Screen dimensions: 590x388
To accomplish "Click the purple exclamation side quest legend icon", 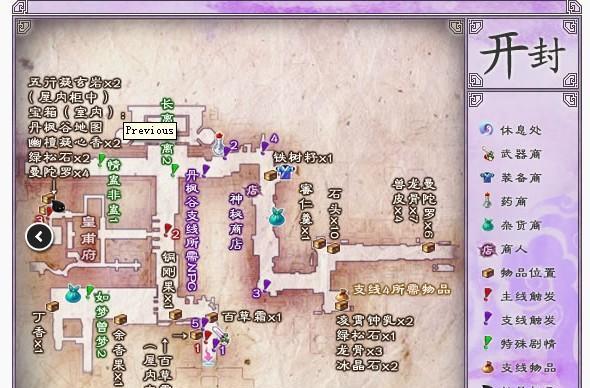I will (487, 319).
